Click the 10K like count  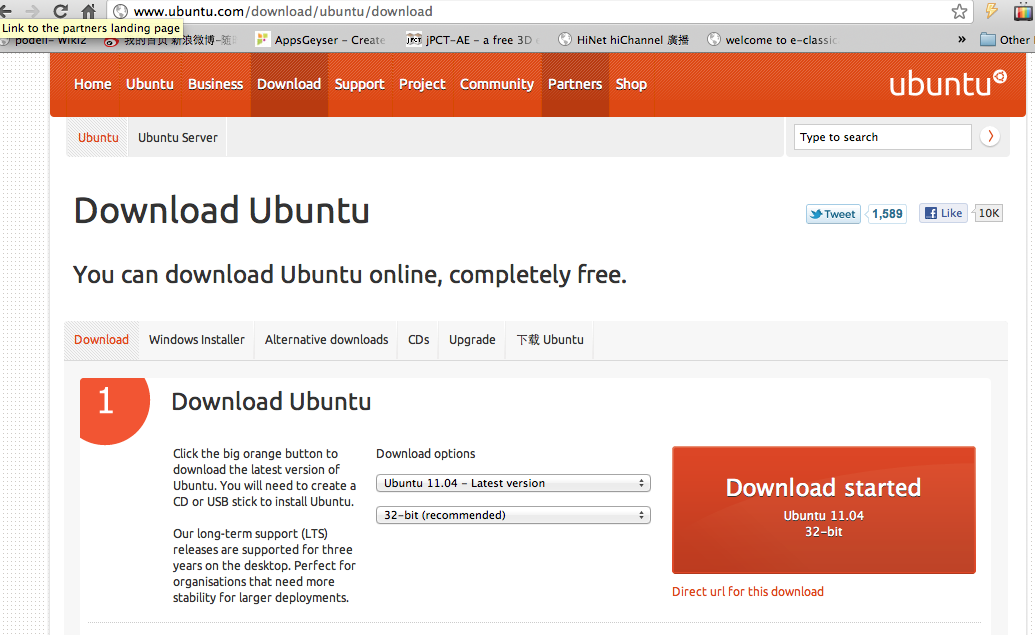pos(988,213)
